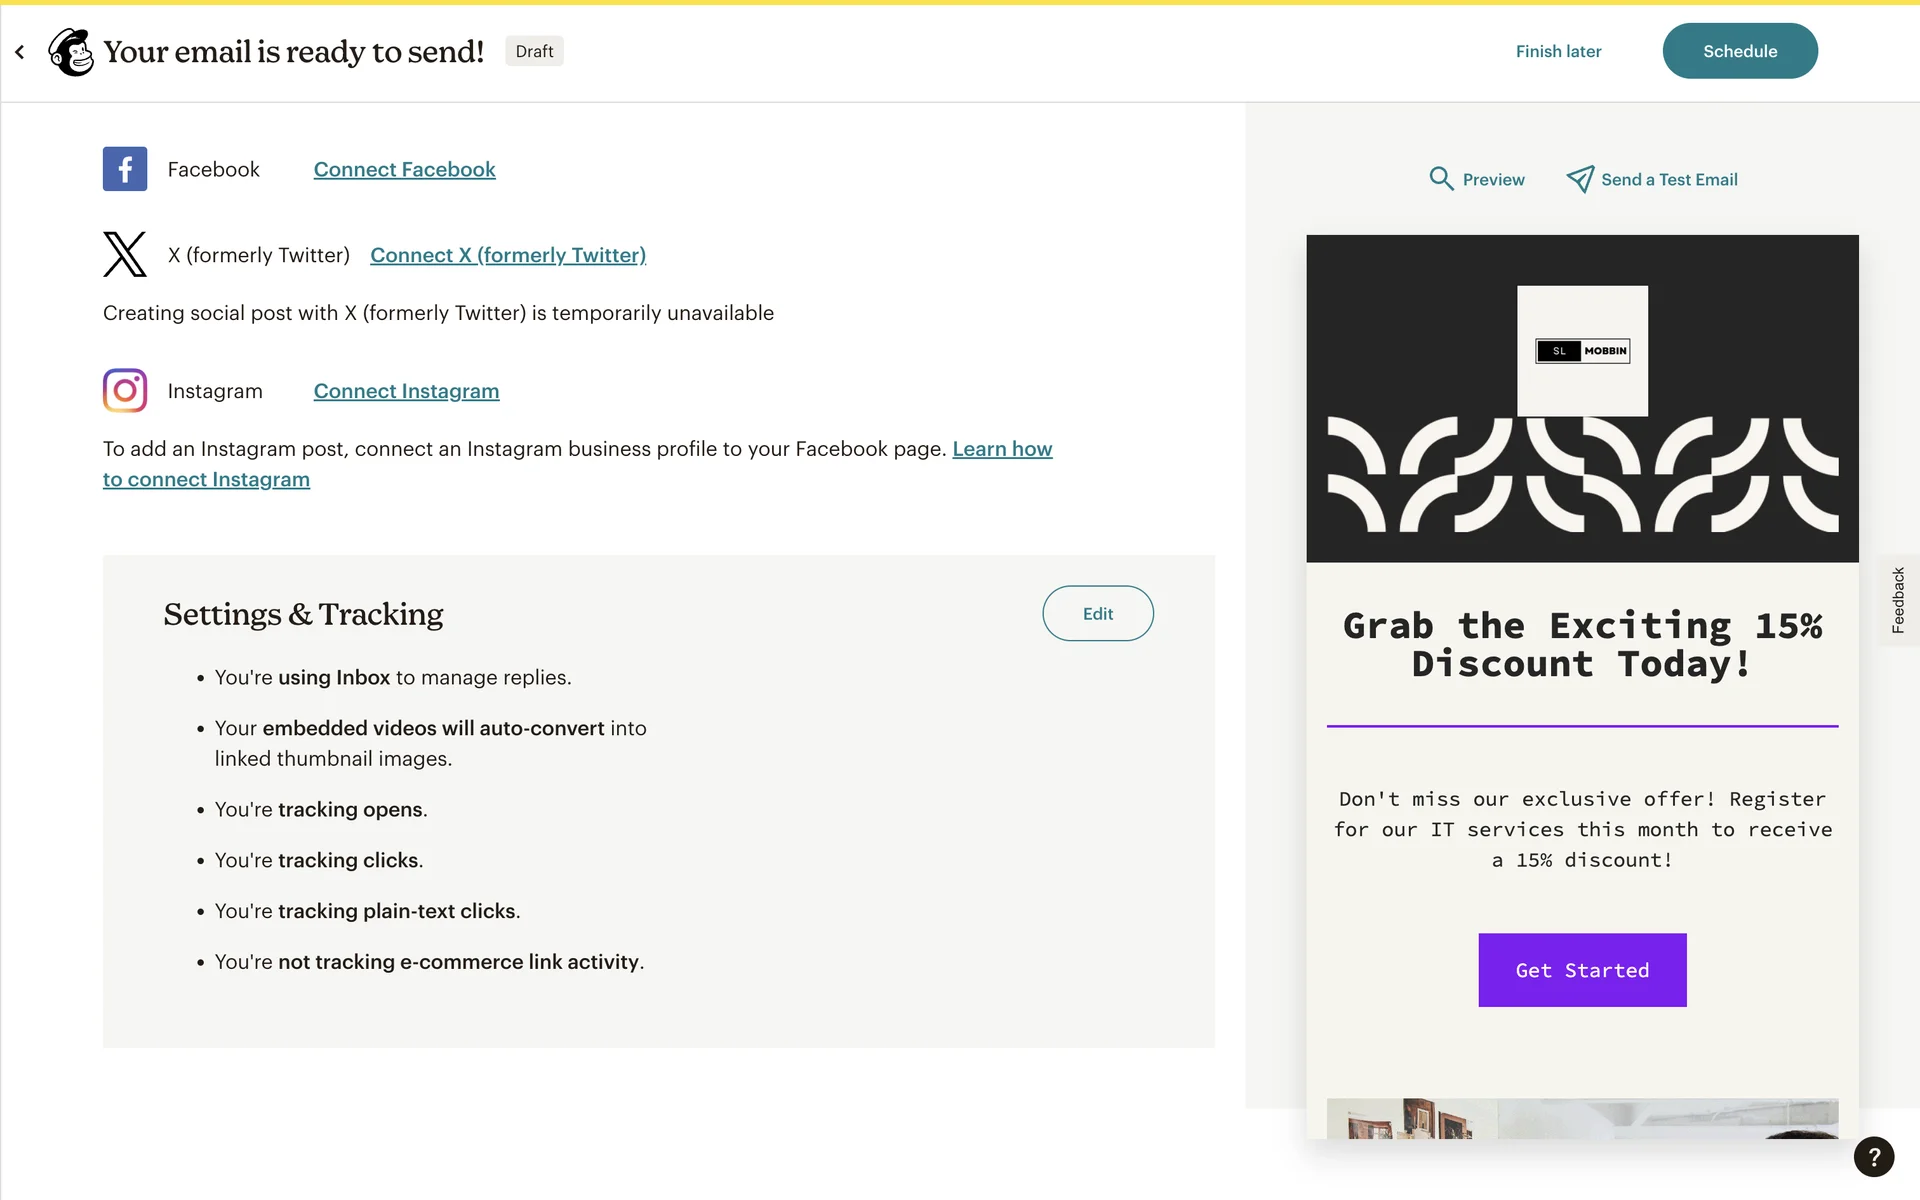Click the Facebook logo icon
The image size is (1920, 1200).
(x=125, y=169)
